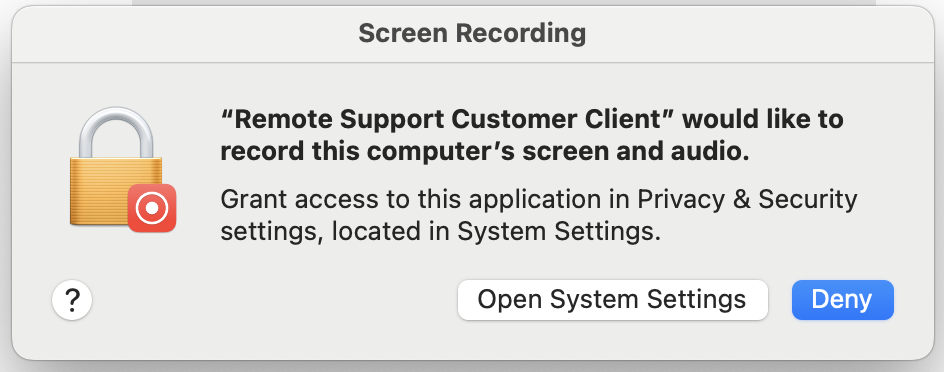Open System Settings to grant access
Screen dimensions: 944x372
(x=612, y=300)
